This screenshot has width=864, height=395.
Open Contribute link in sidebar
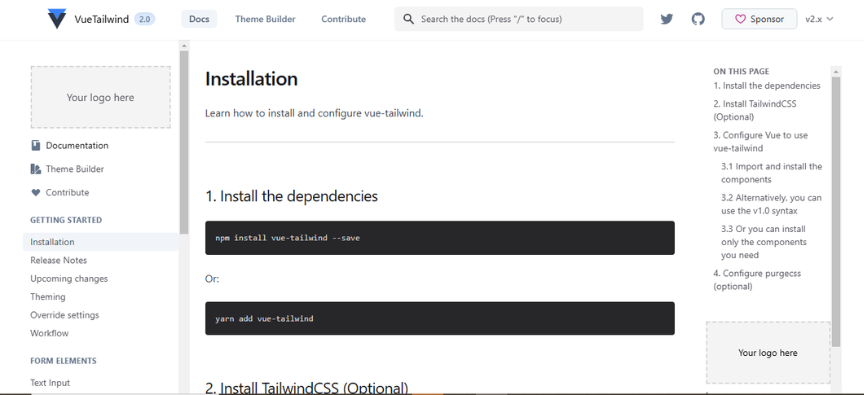(x=67, y=192)
